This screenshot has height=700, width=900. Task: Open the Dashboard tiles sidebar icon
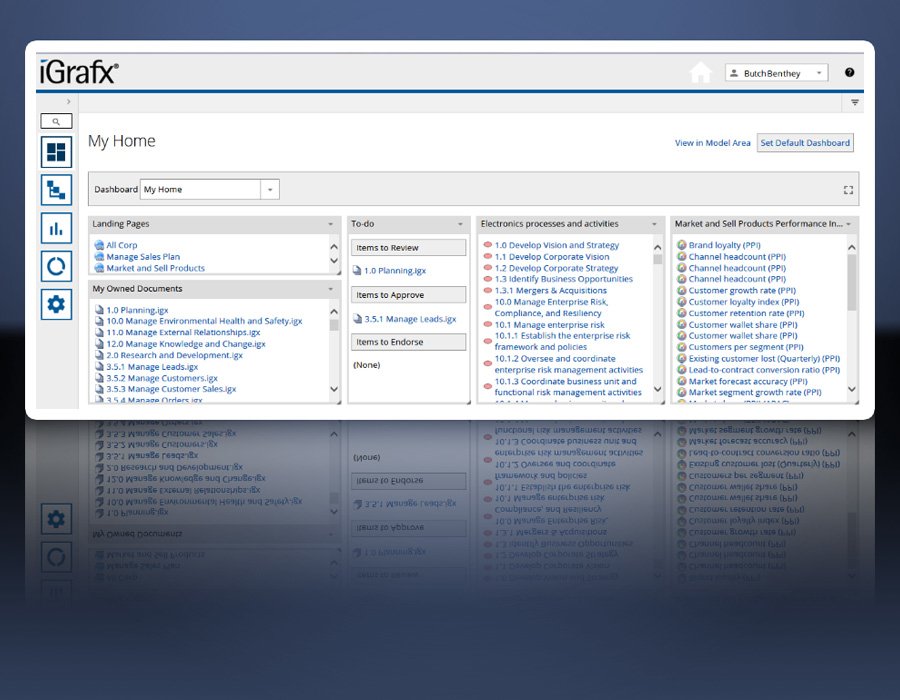click(x=56, y=152)
